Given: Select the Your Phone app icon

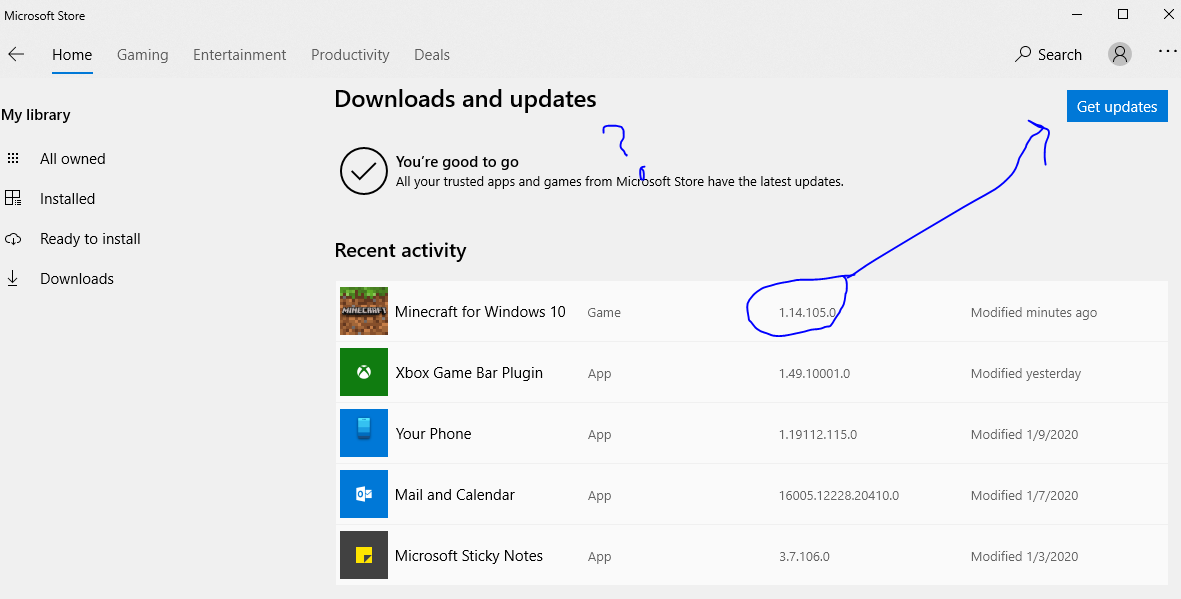Looking at the screenshot, I should click(x=363, y=434).
